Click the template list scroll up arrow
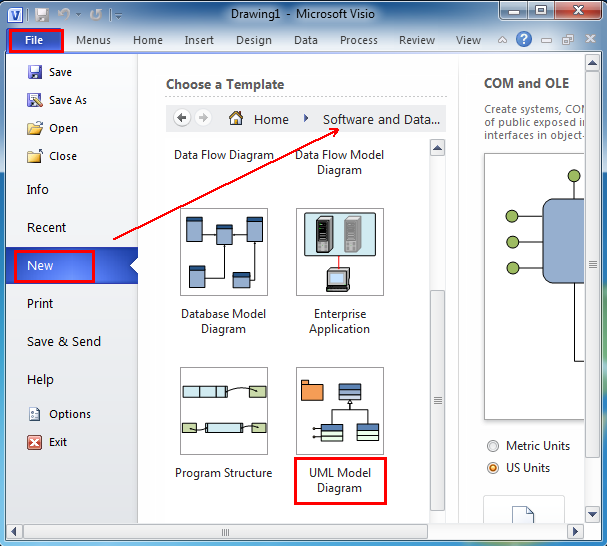The image size is (607, 546). click(x=437, y=148)
